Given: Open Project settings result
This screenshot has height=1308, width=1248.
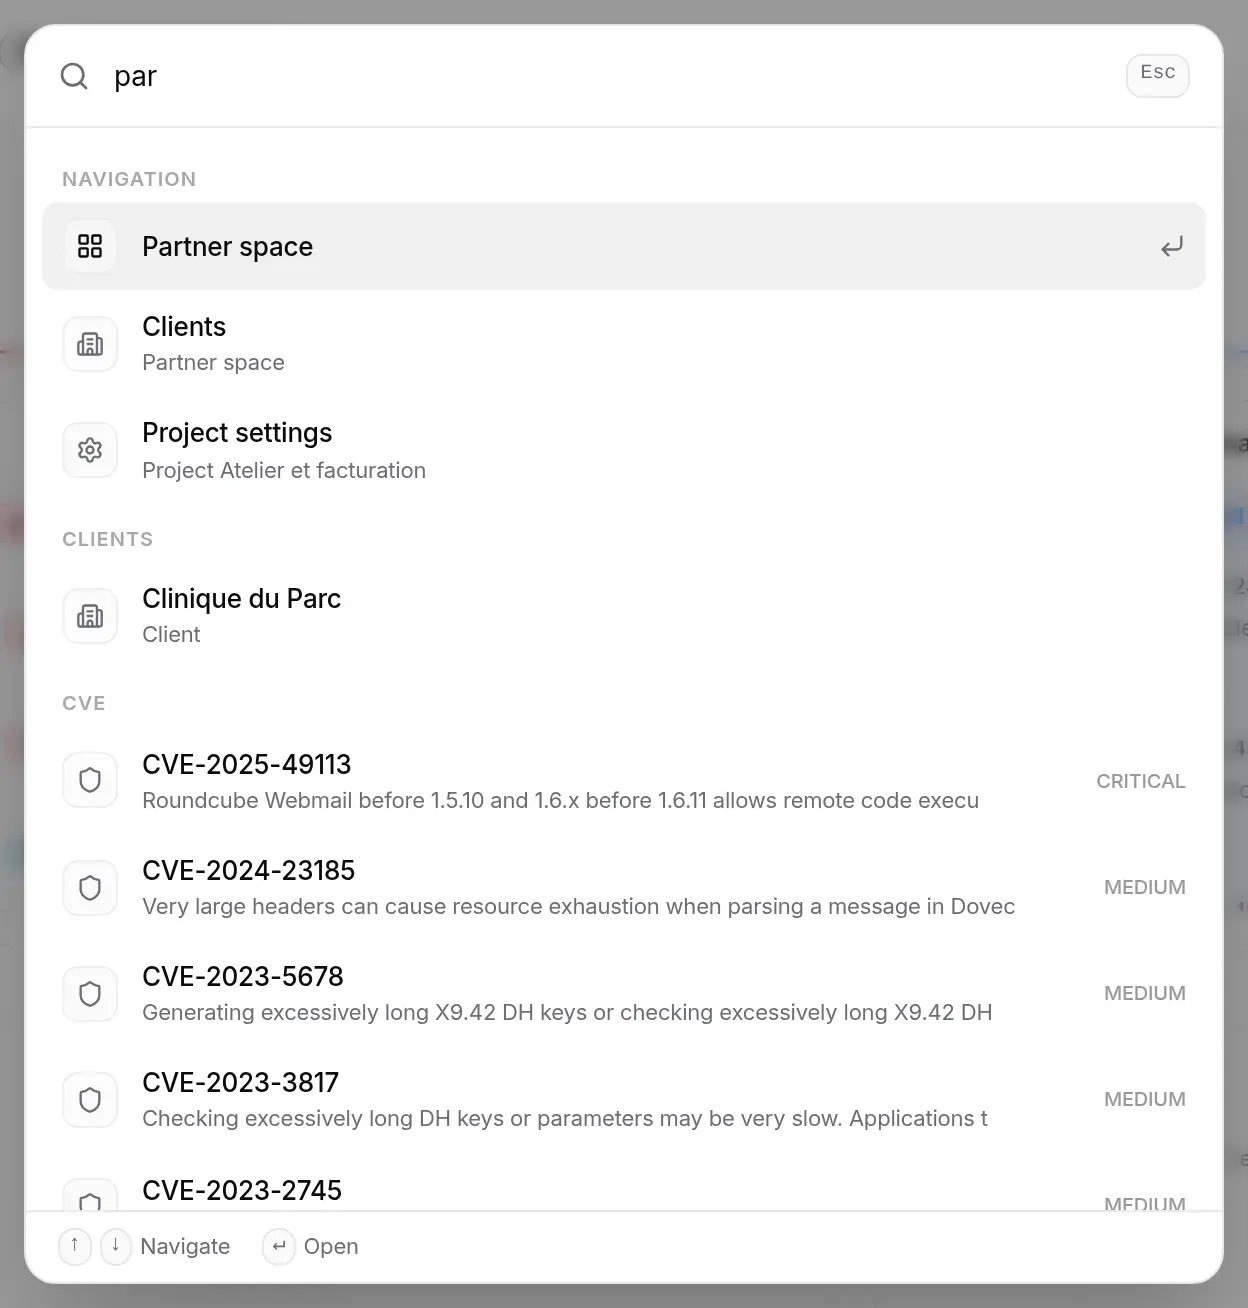Looking at the screenshot, I should (624, 450).
